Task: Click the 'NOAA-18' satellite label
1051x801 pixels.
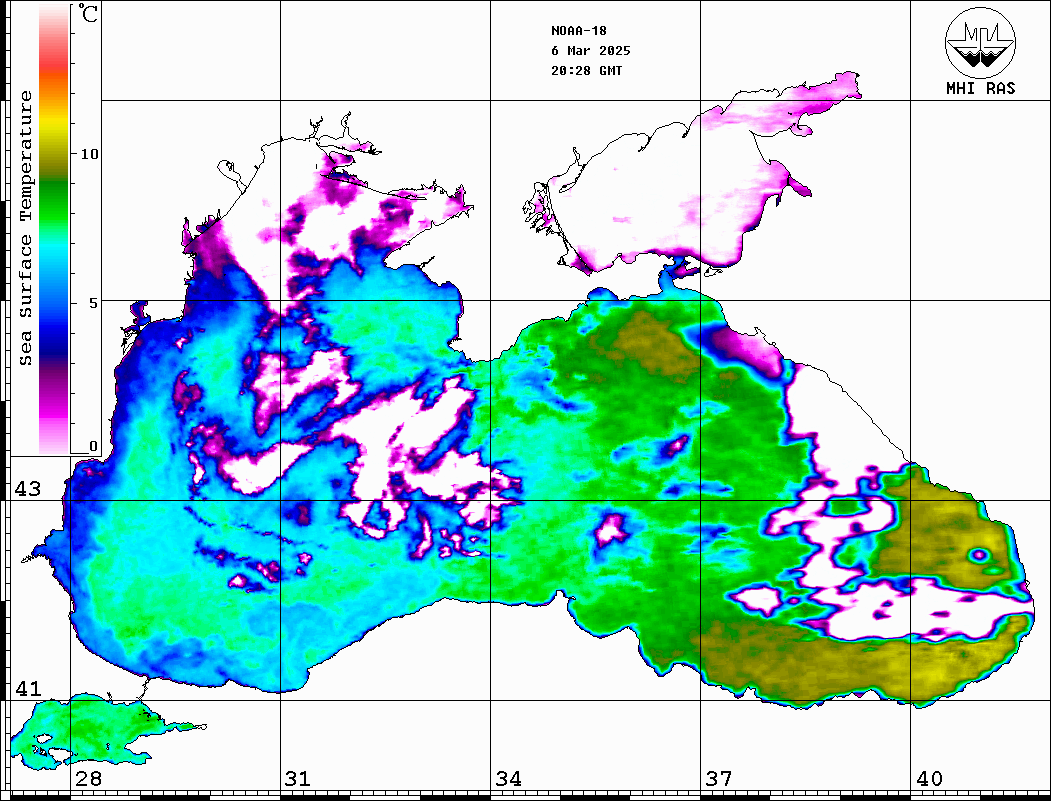Action: tap(578, 31)
